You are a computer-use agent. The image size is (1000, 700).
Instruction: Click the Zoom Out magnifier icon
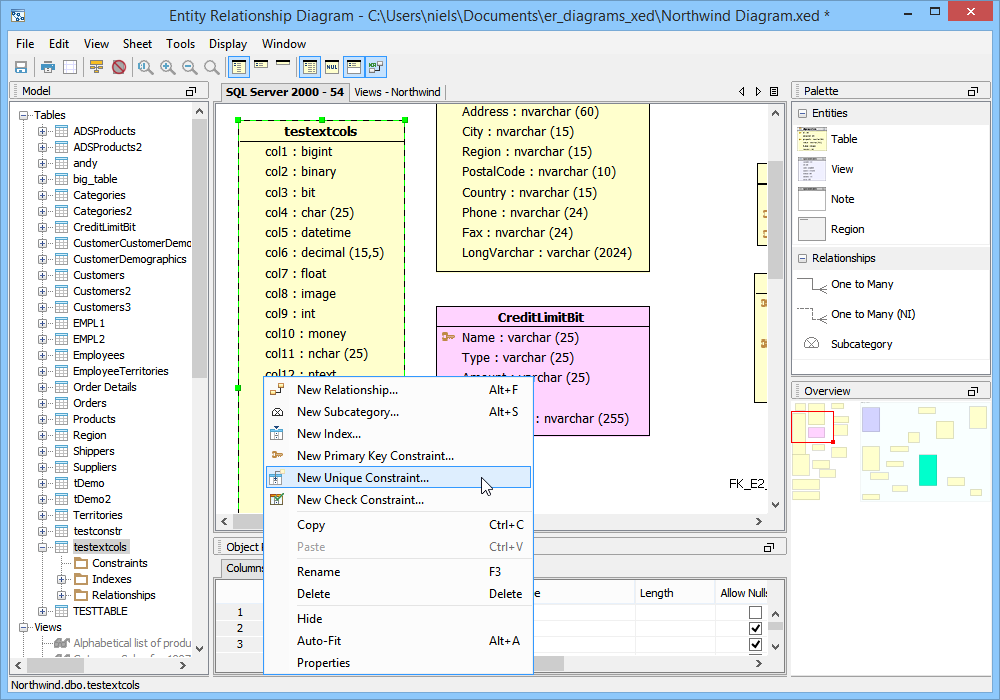pyautogui.click(x=189, y=67)
